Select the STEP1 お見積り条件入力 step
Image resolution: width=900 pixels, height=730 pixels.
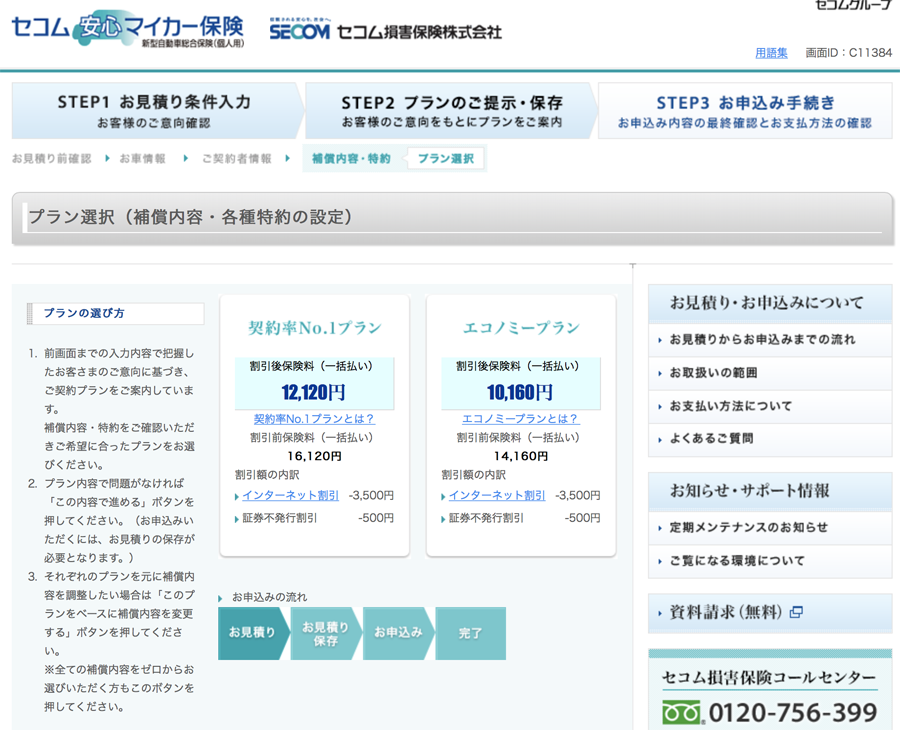click(154, 111)
